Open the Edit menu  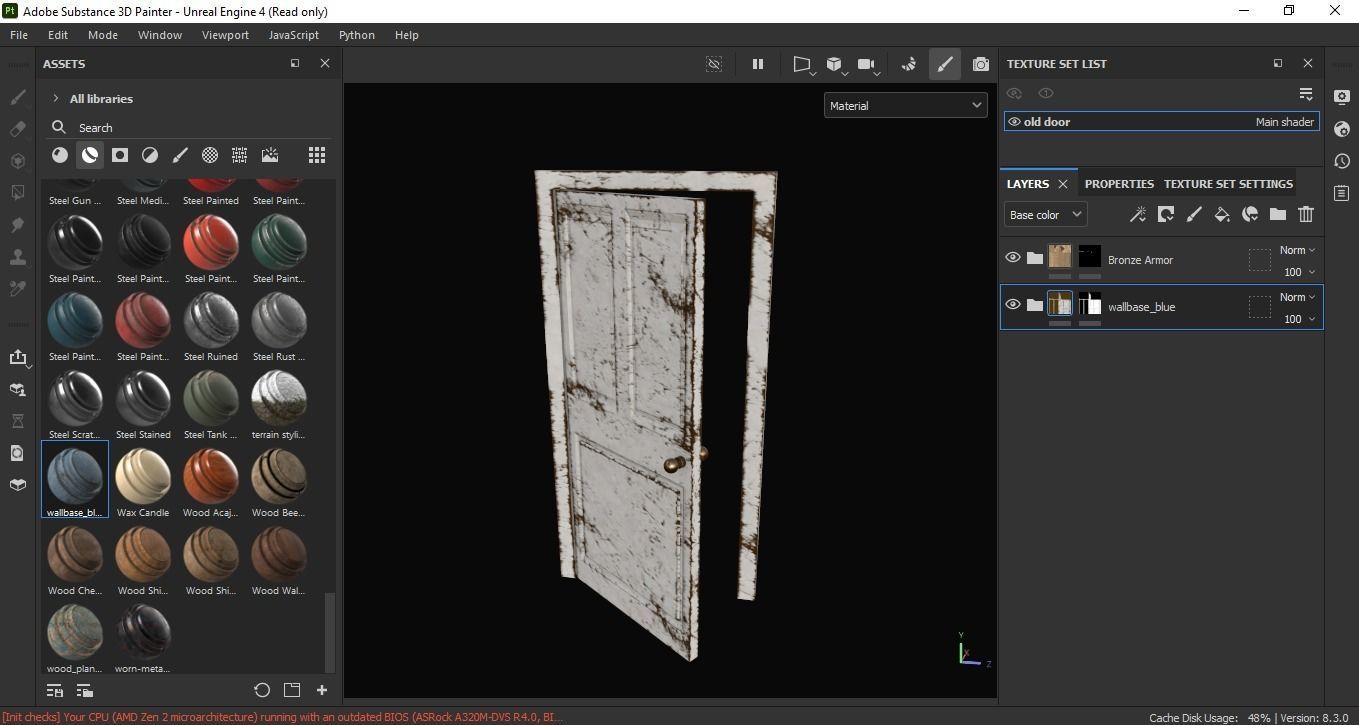point(58,34)
